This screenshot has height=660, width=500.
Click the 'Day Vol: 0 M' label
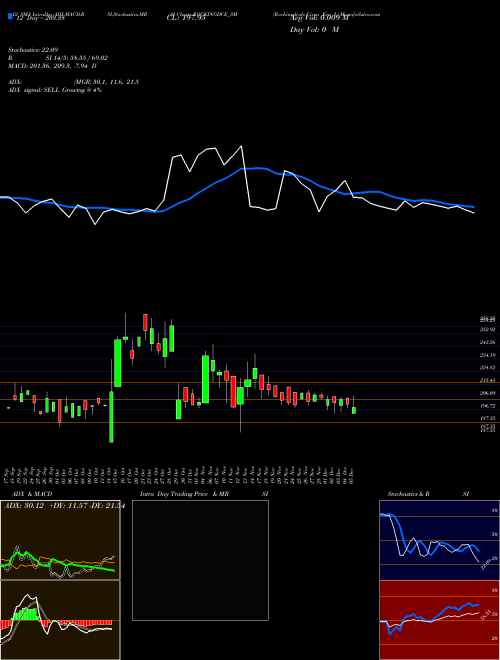tap(314, 30)
